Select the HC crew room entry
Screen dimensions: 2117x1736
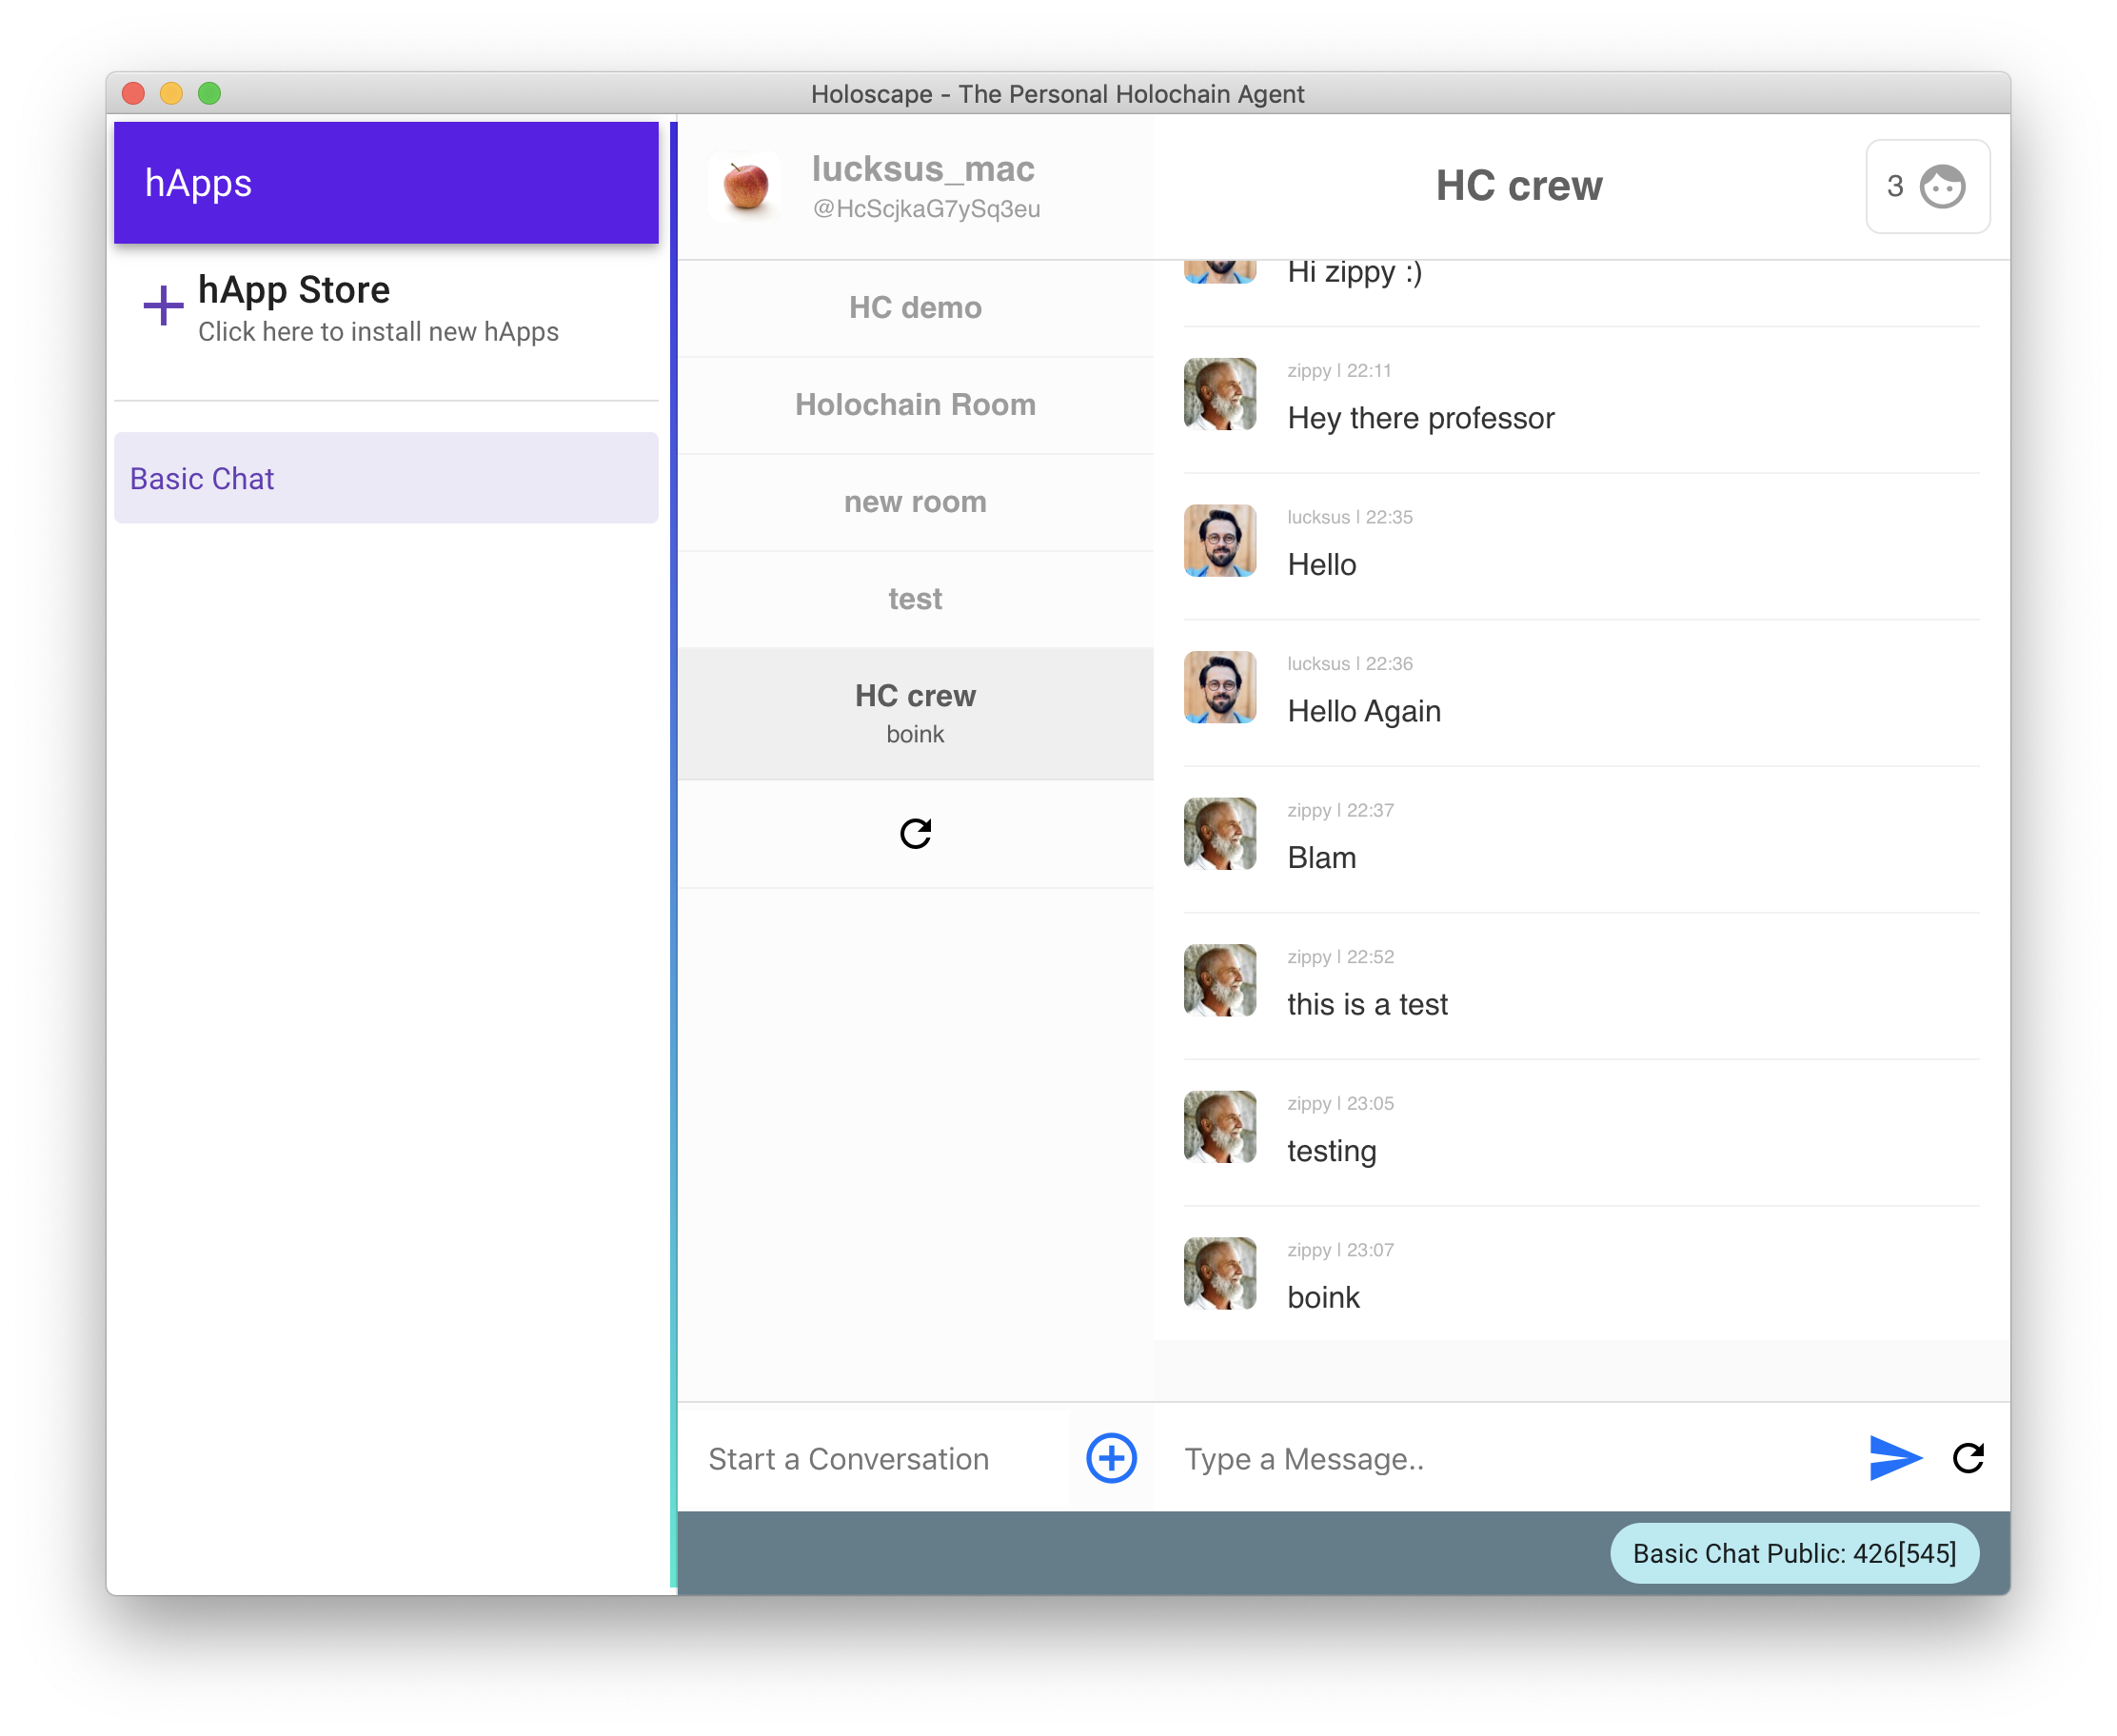pyautogui.click(x=915, y=713)
